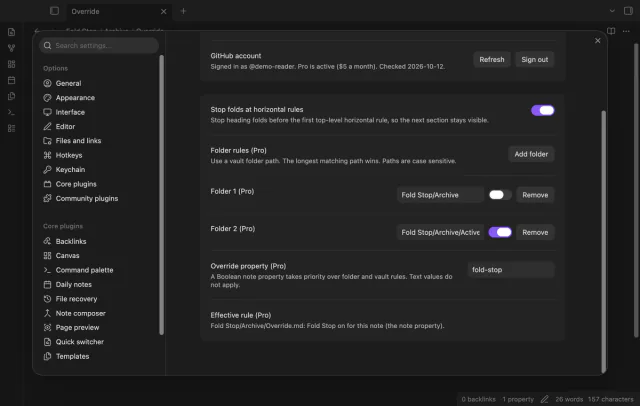Click the 0 backlinks status bar item

point(478,399)
